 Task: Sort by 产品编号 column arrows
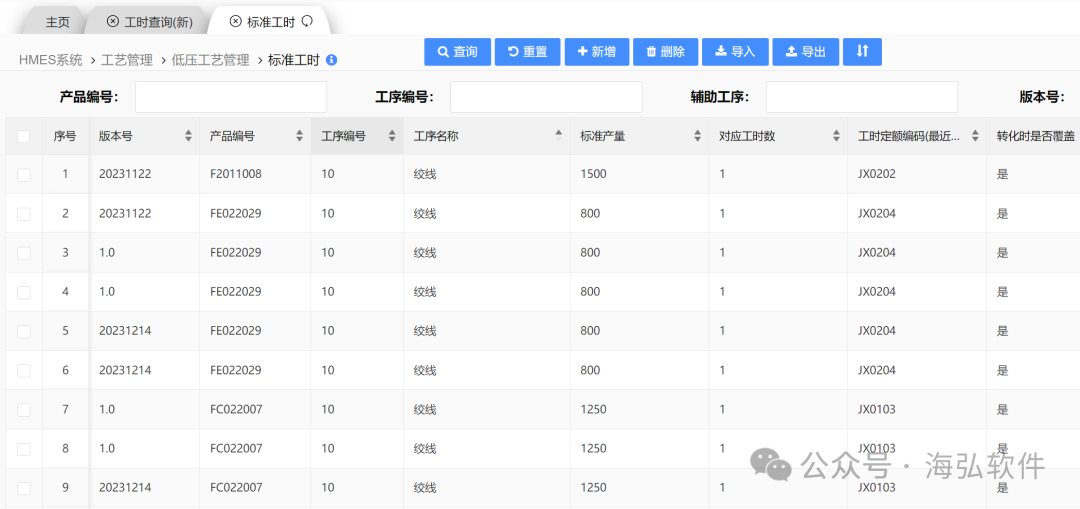tap(300, 136)
